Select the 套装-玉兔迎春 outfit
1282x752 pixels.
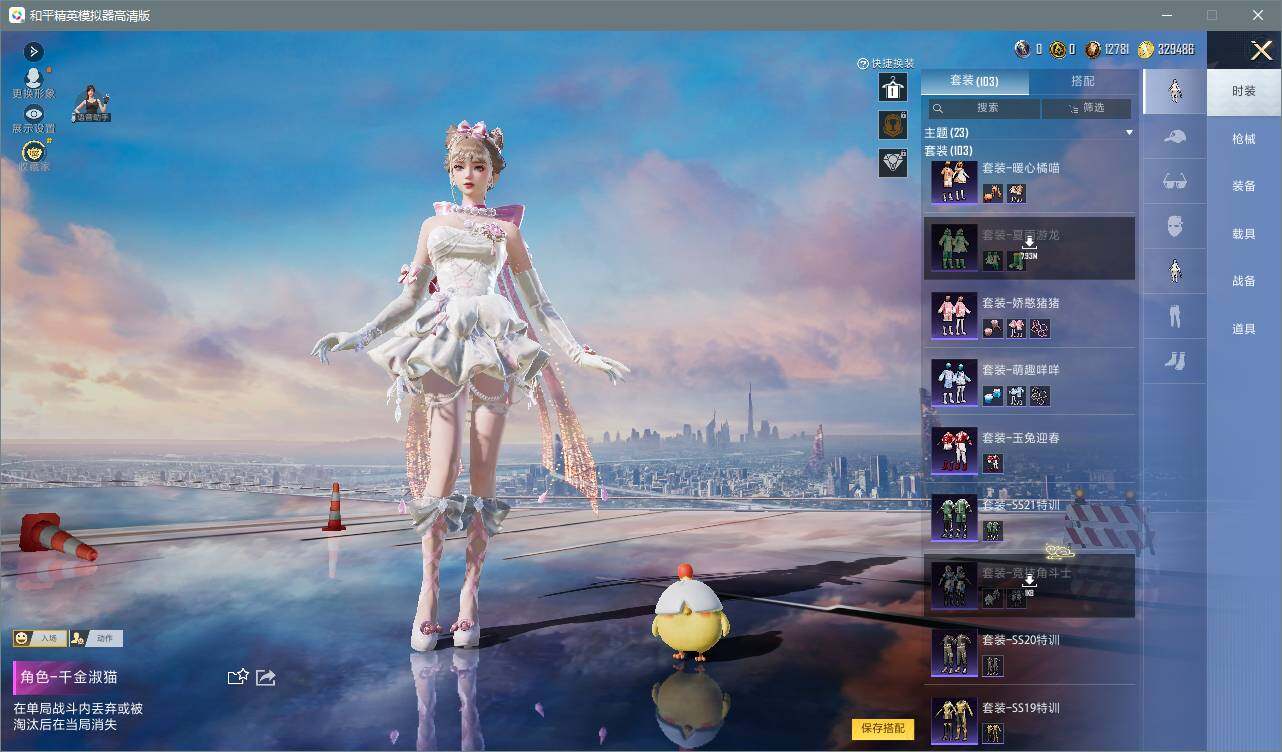1029,450
